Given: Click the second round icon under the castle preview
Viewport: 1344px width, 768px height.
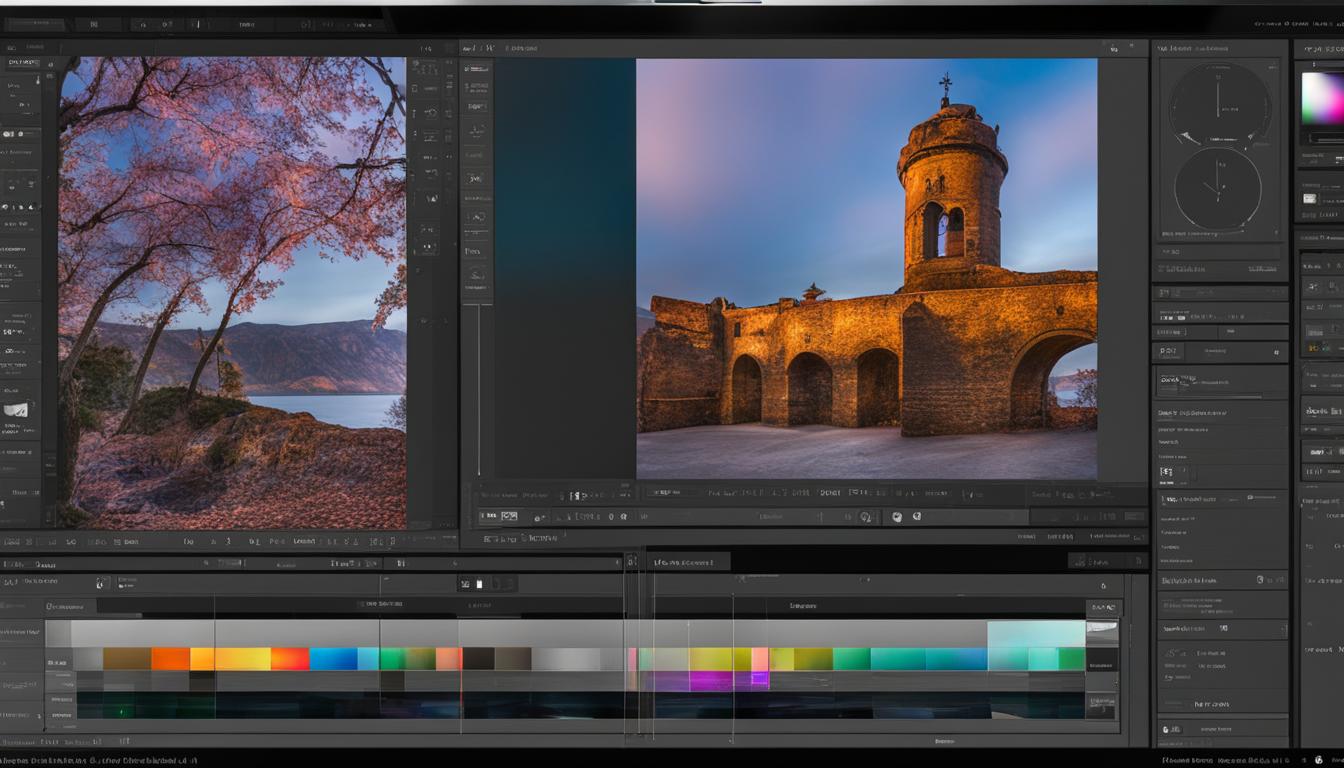Looking at the screenshot, I should point(917,517).
